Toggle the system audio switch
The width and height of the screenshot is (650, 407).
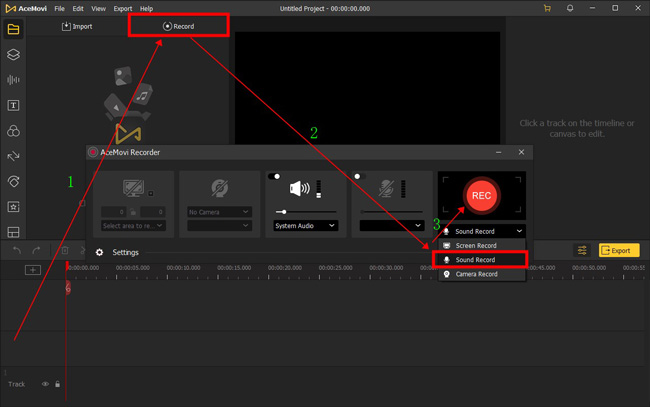(274, 176)
